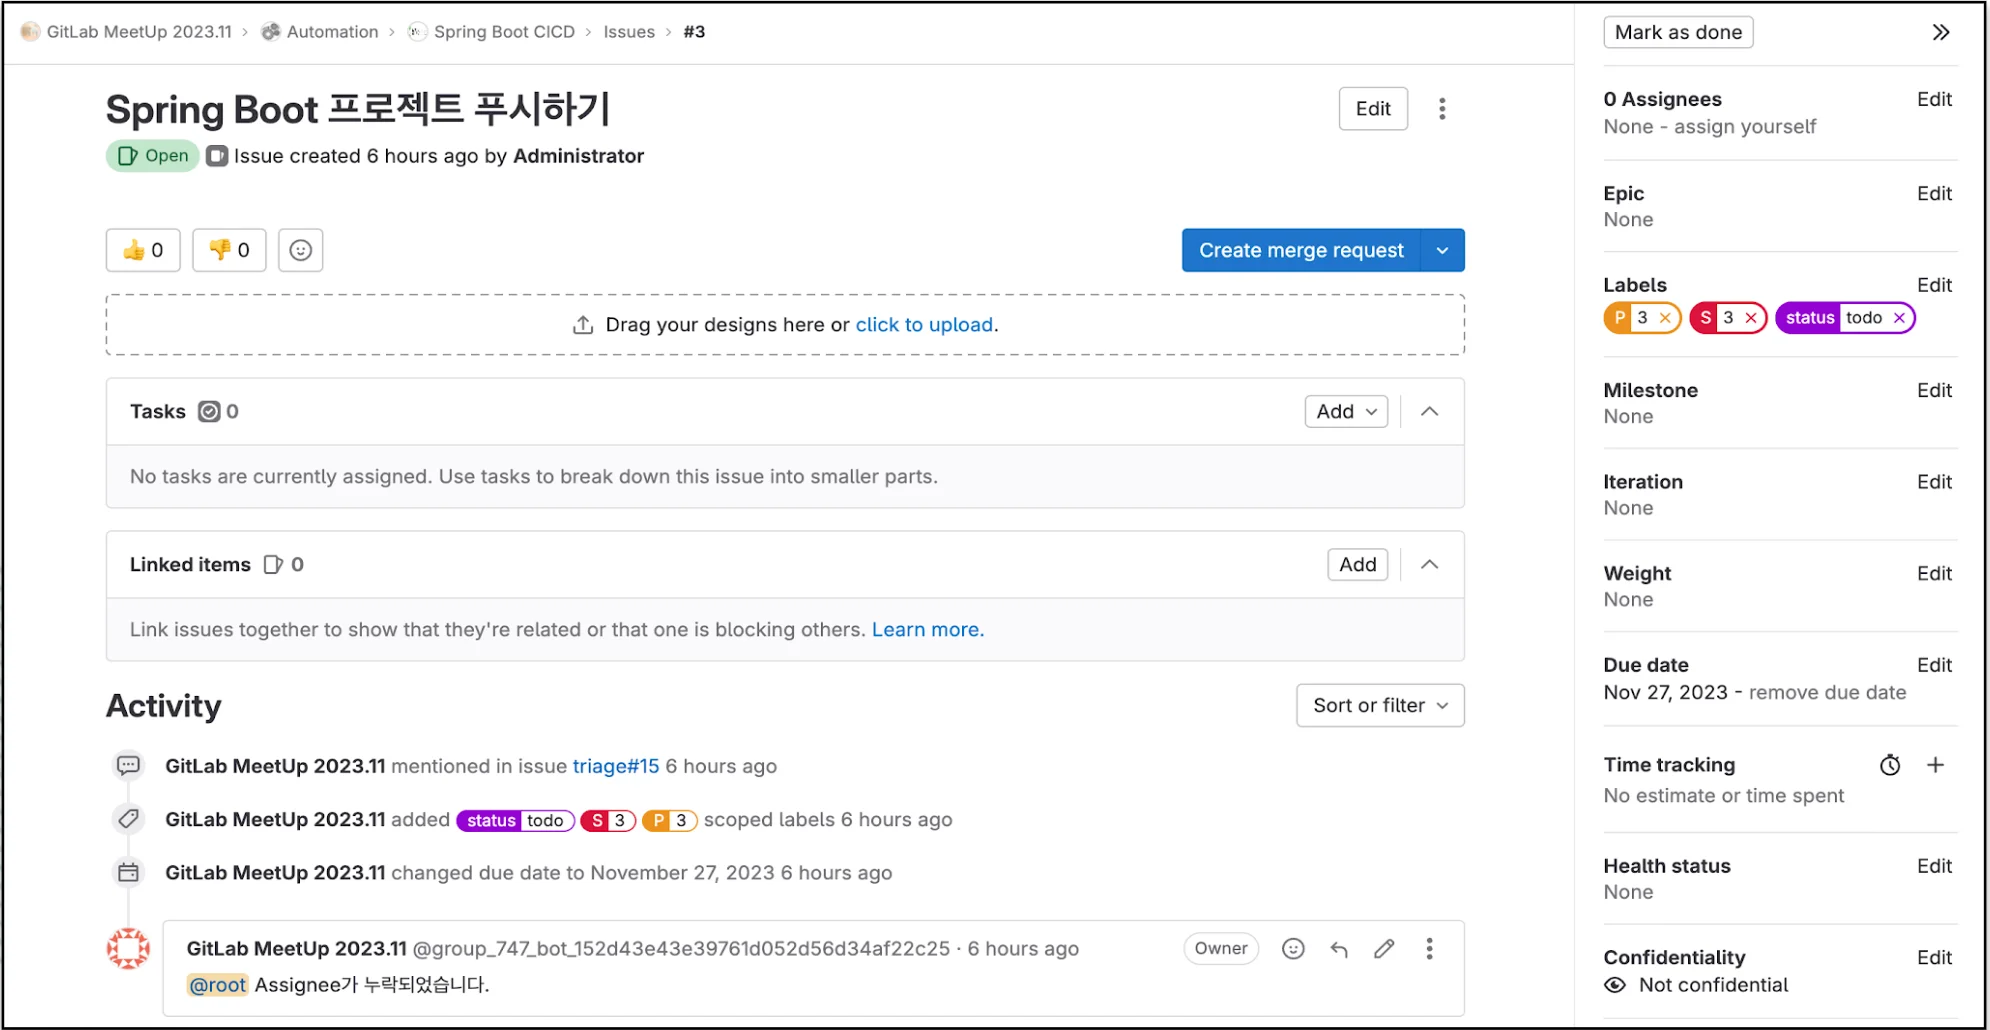Give a thumbs up reaction
1990x1030 pixels.
[x=142, y=250]
